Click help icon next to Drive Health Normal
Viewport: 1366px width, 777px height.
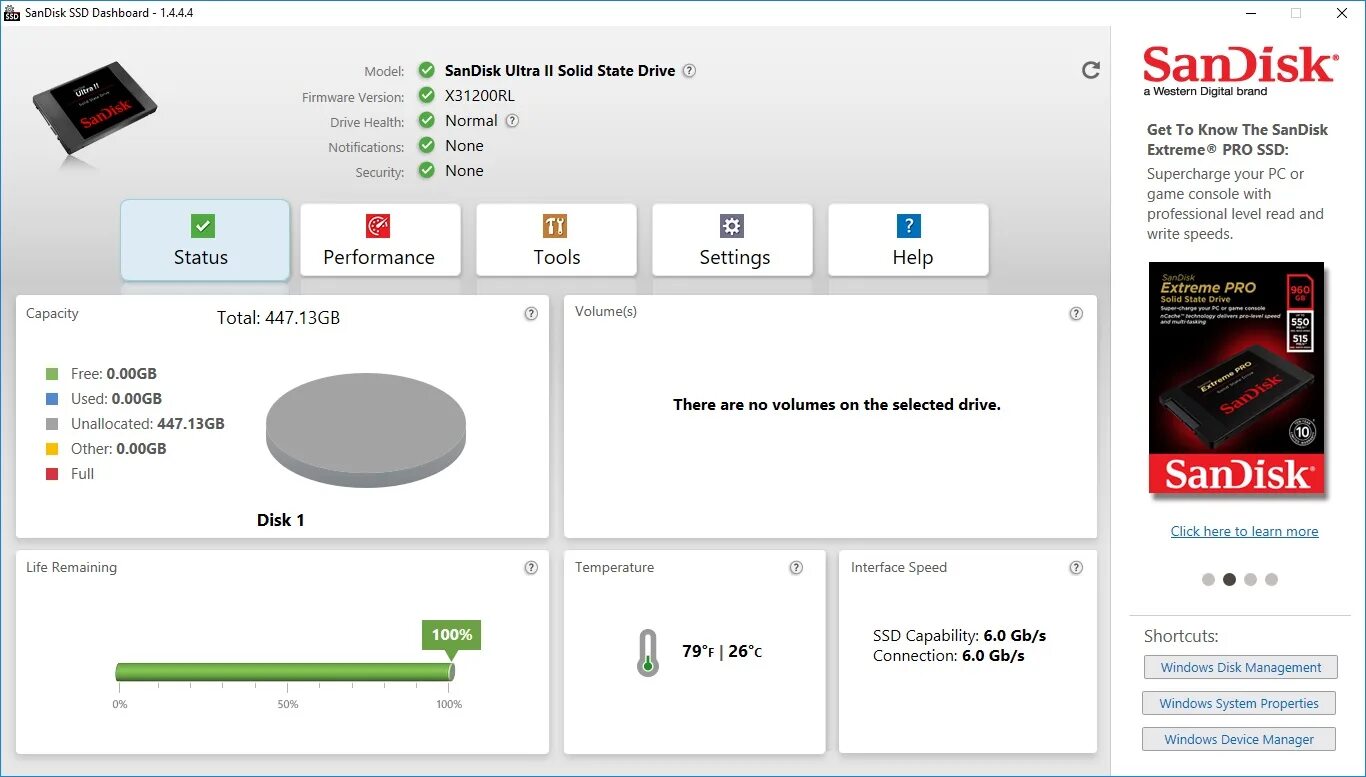(x=512, y=121)
